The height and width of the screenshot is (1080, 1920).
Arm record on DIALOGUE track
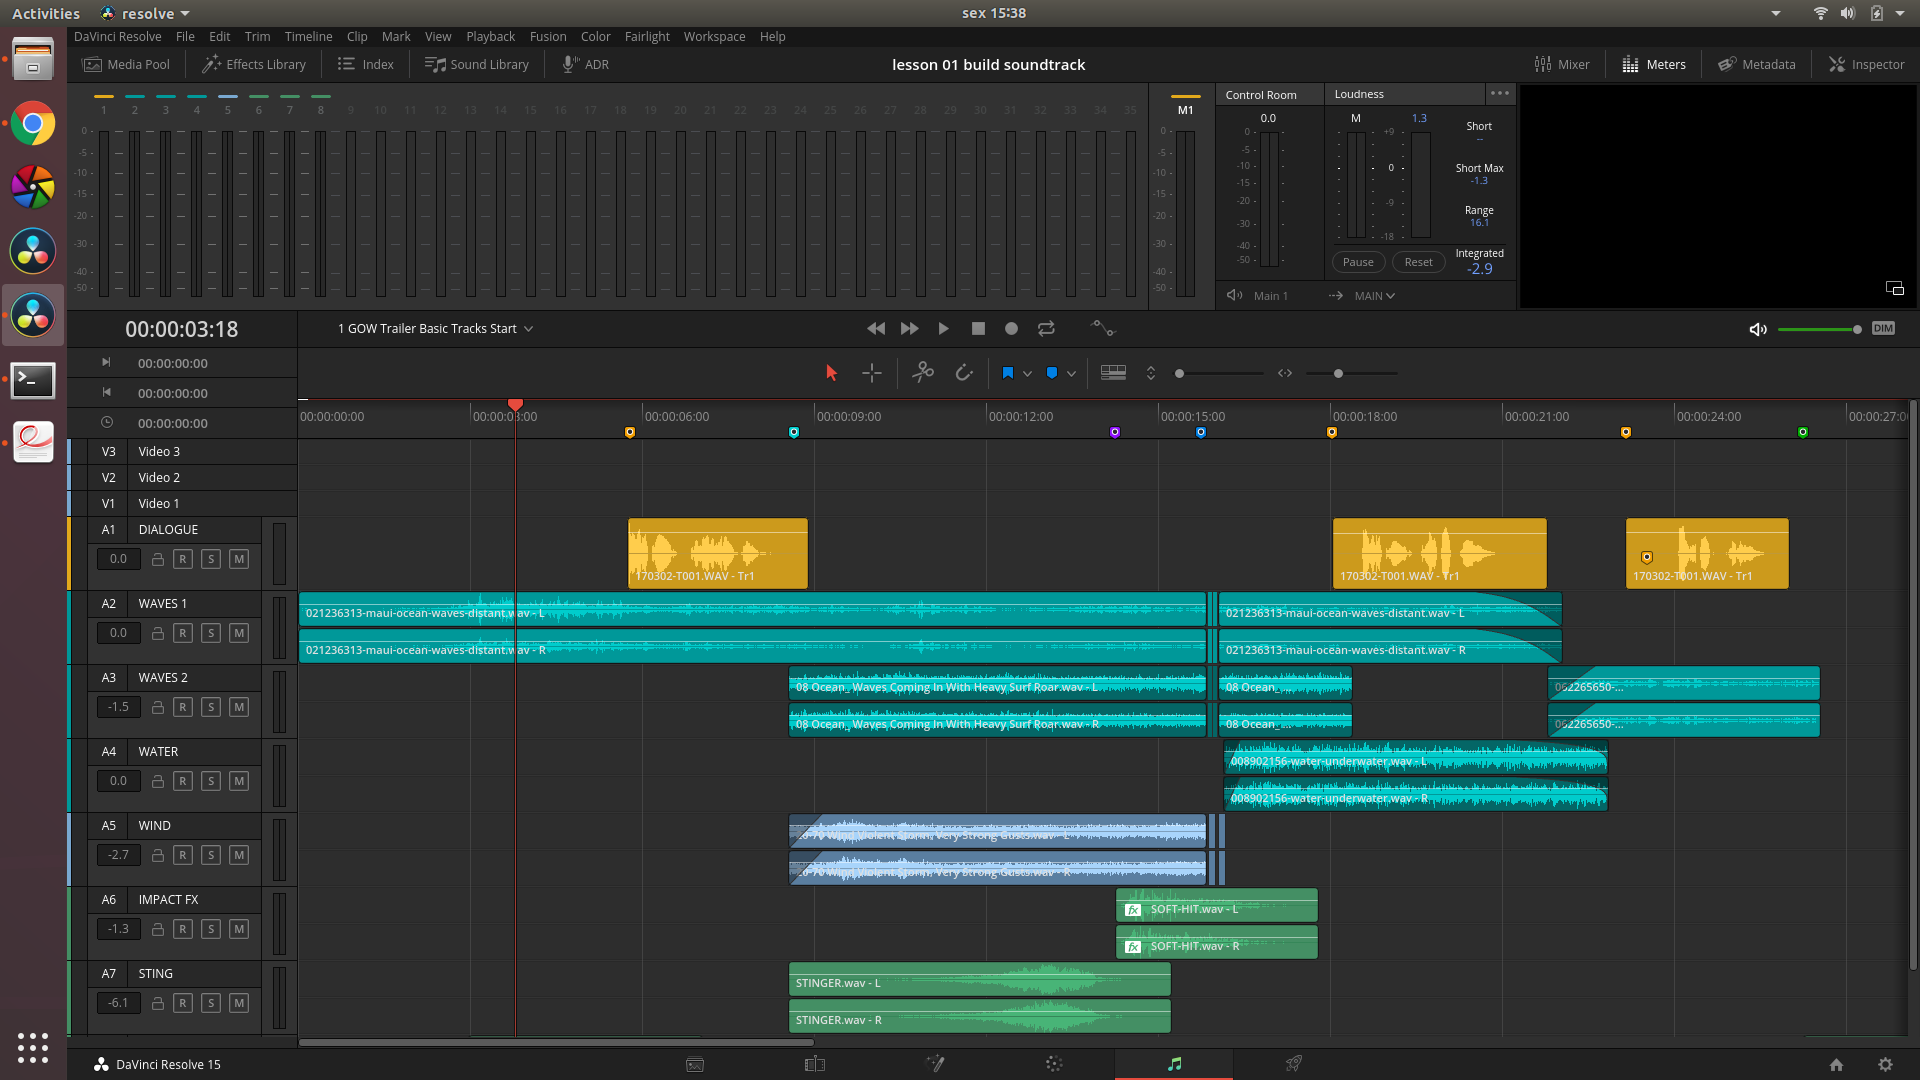coord(183,559)
